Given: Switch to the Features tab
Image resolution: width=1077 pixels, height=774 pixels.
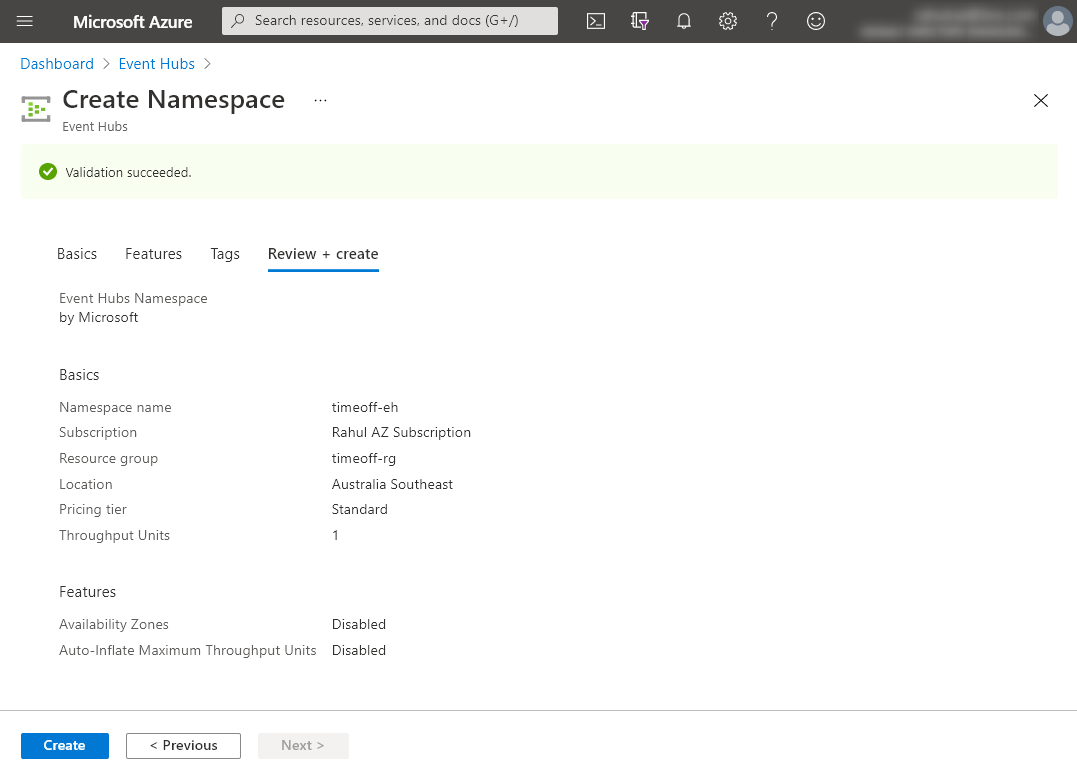Looking at the screenshot, I should 153,254.
